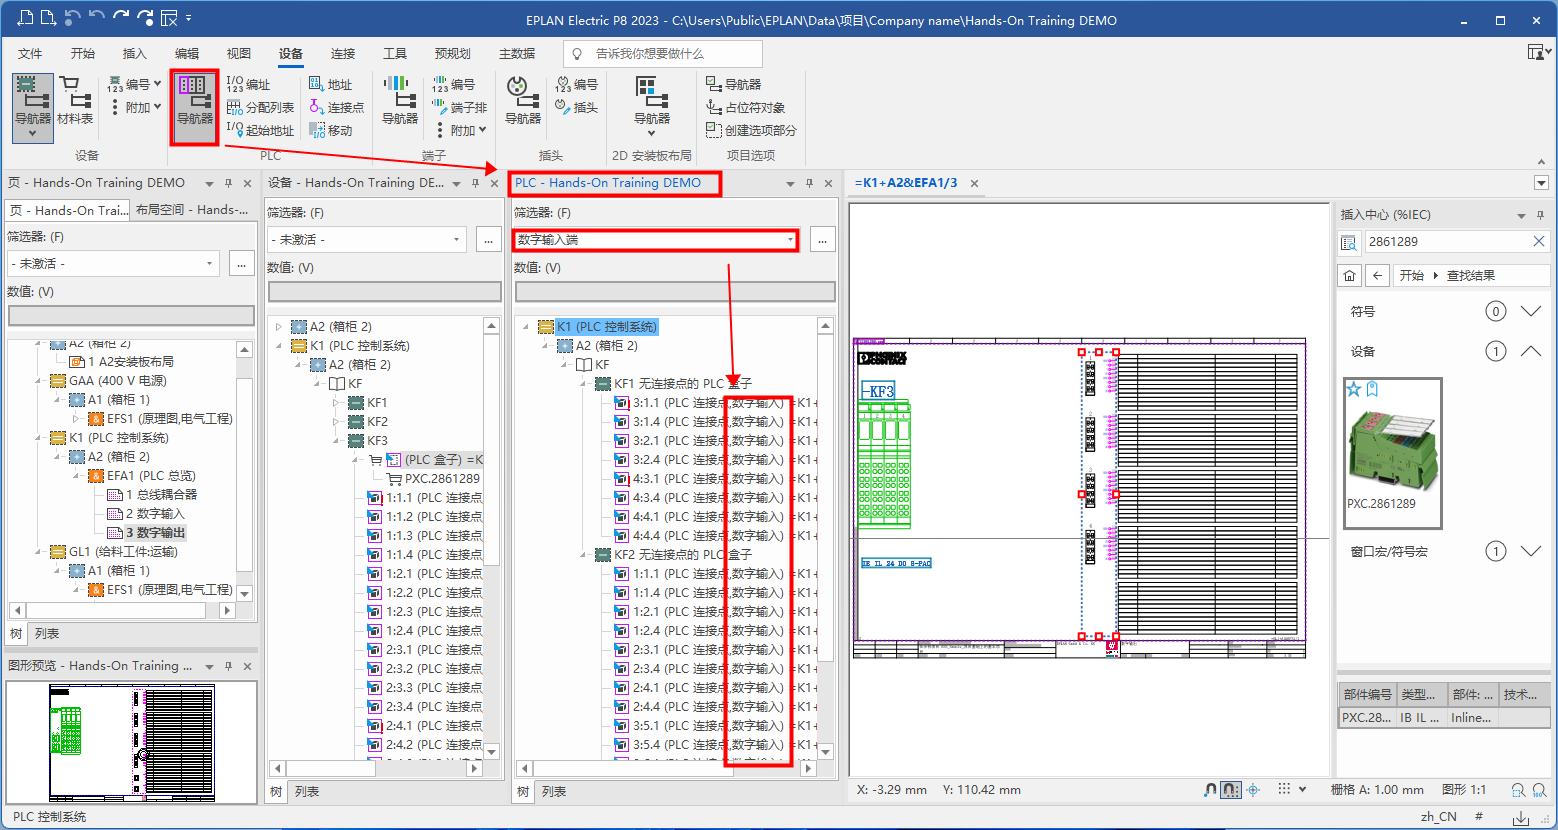Open the 文件 menu
The height and width of the screenshot is (830, 1558).
point(30,53)
